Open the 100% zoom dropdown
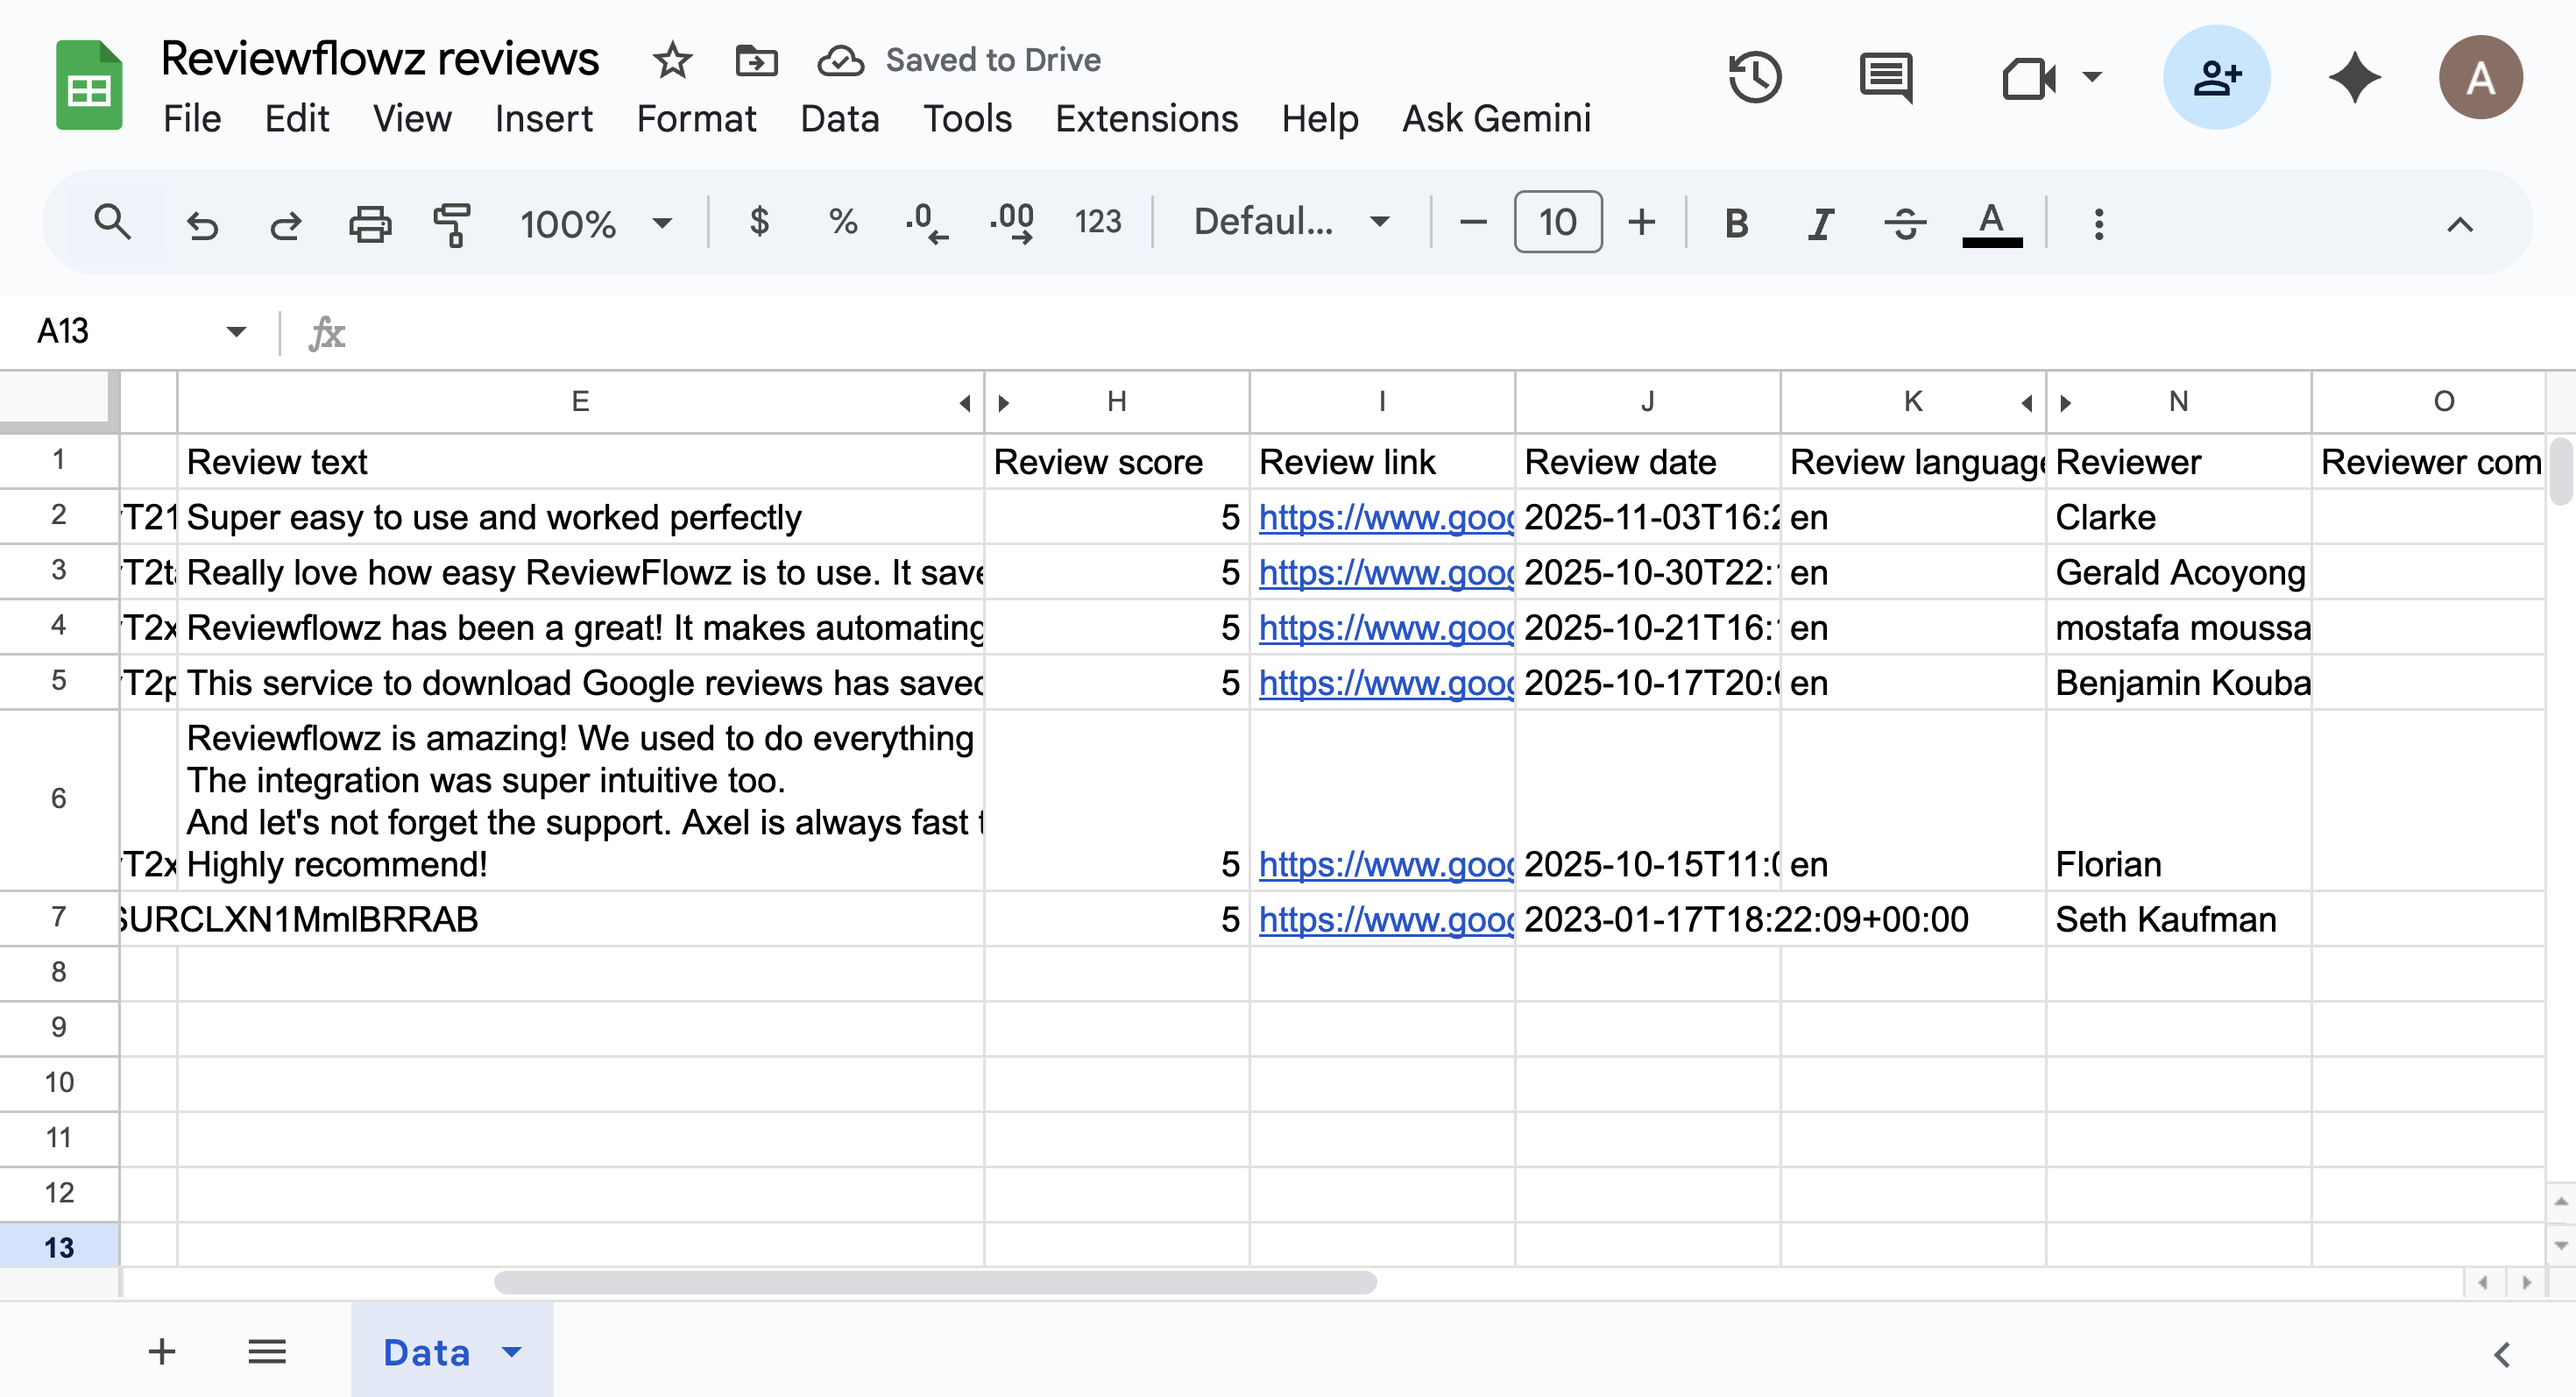The image size is (2576, 1397). (595, 223)
